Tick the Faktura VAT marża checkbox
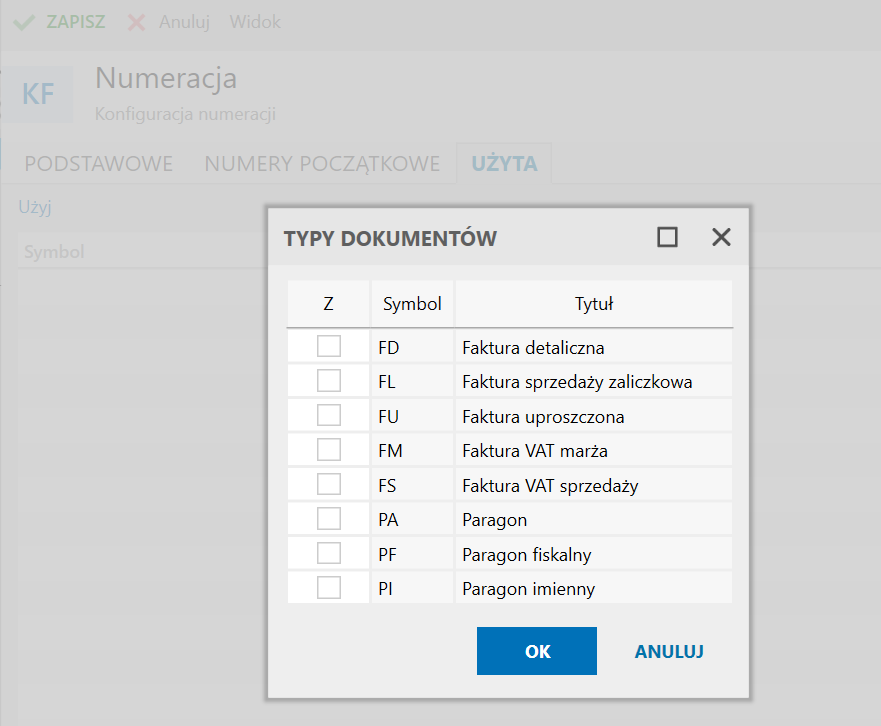The height and width of the screenshot is (726, 881). tap(329, 450)
